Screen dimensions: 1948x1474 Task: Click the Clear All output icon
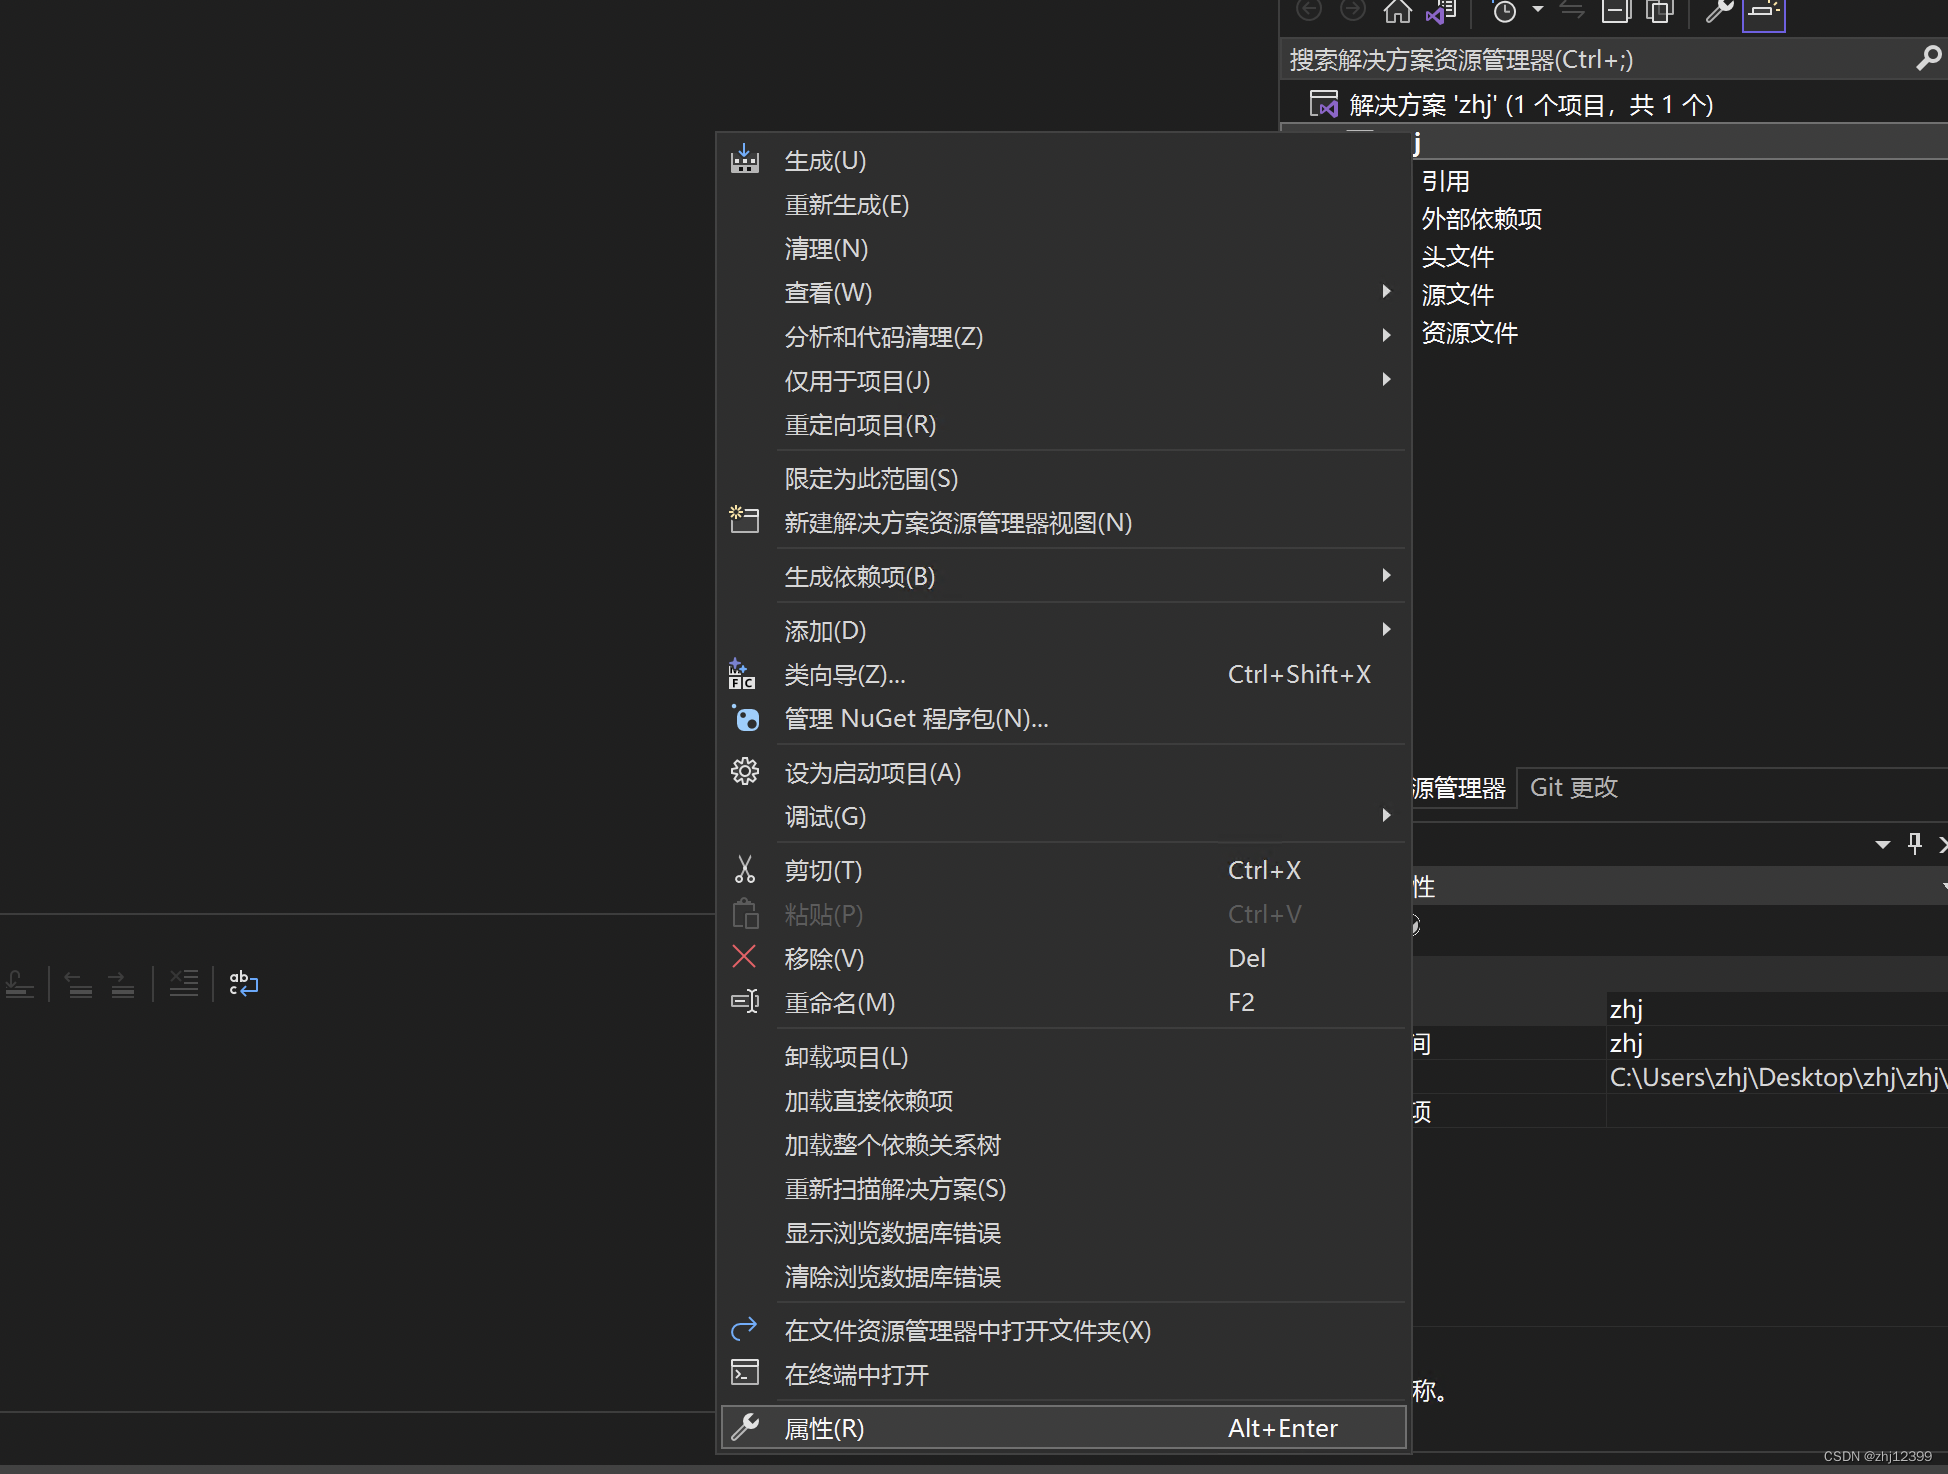[183, 984]
